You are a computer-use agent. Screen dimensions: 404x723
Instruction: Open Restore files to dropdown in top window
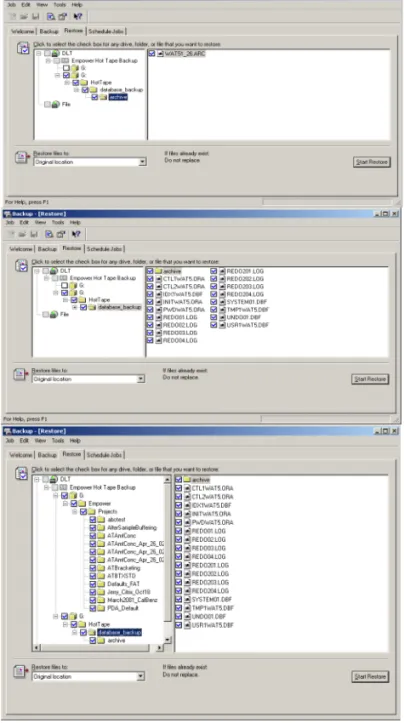(143, 162)
